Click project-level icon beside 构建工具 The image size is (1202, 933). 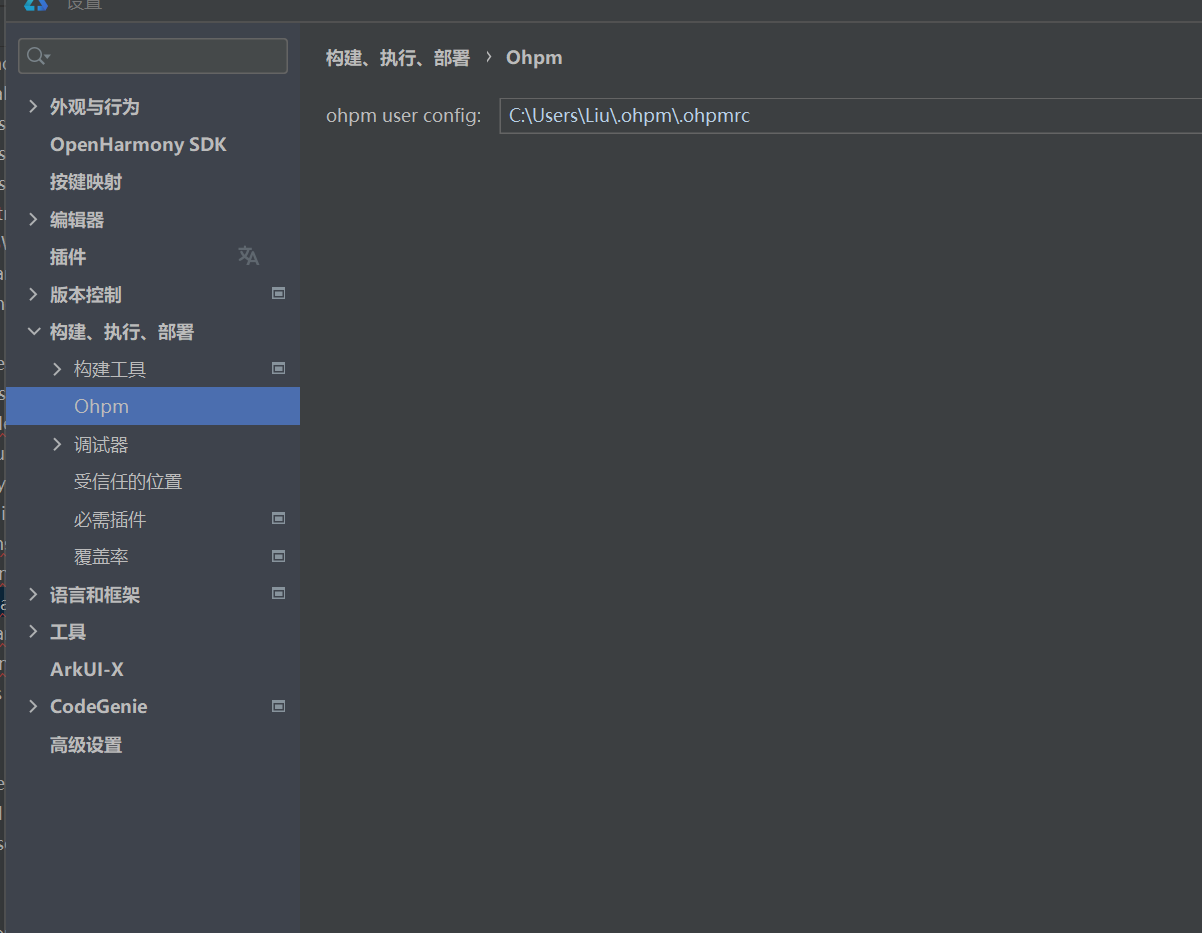click(x=279, y=368)
